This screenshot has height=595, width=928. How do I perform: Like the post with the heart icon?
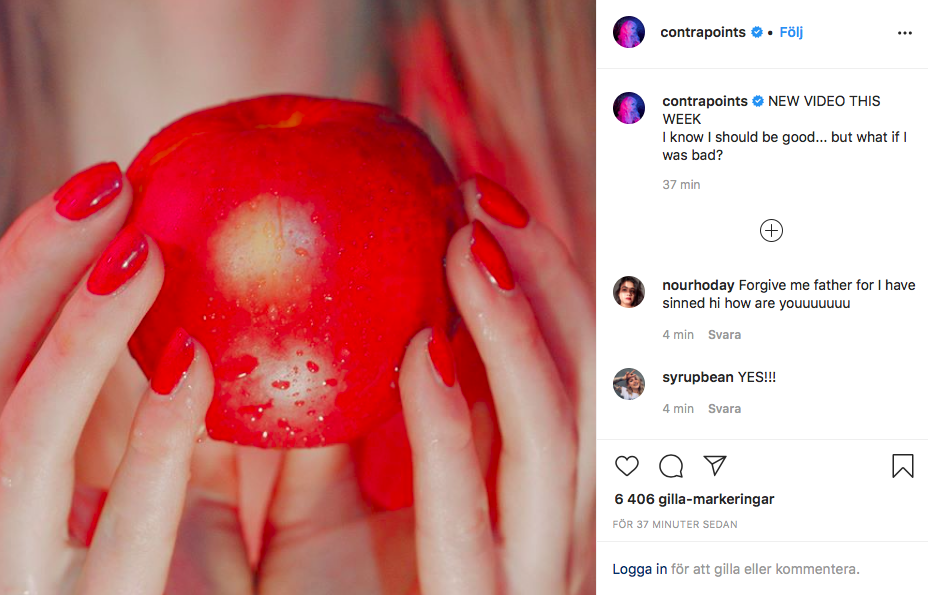627,466
